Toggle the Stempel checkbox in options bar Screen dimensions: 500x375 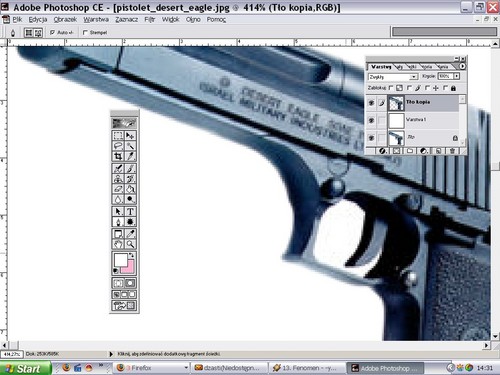[85, 32]
